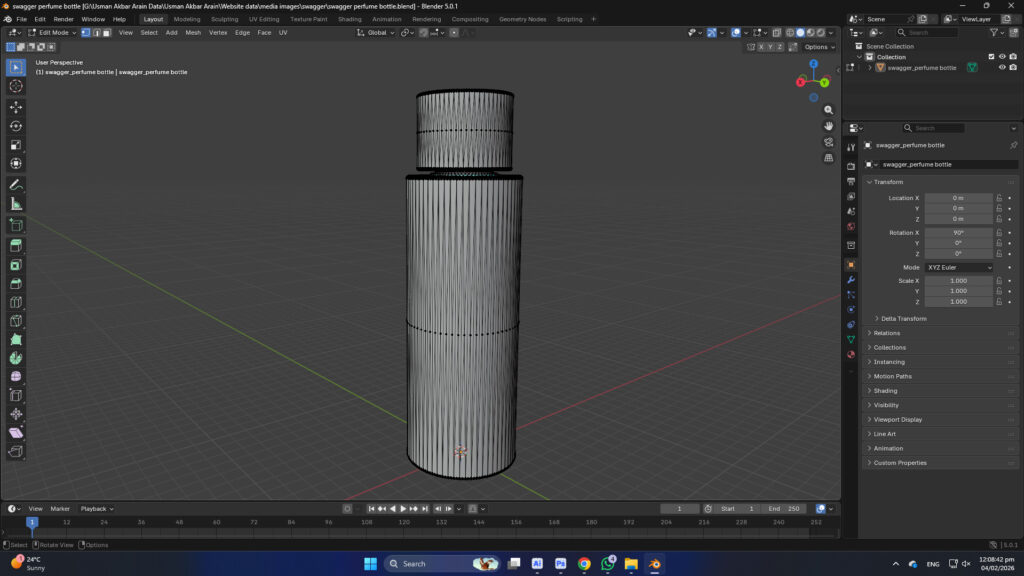The width and height of the screenshot is (1024, 576).
Task: Select the Cursor tool
Action: coord(16,86)
